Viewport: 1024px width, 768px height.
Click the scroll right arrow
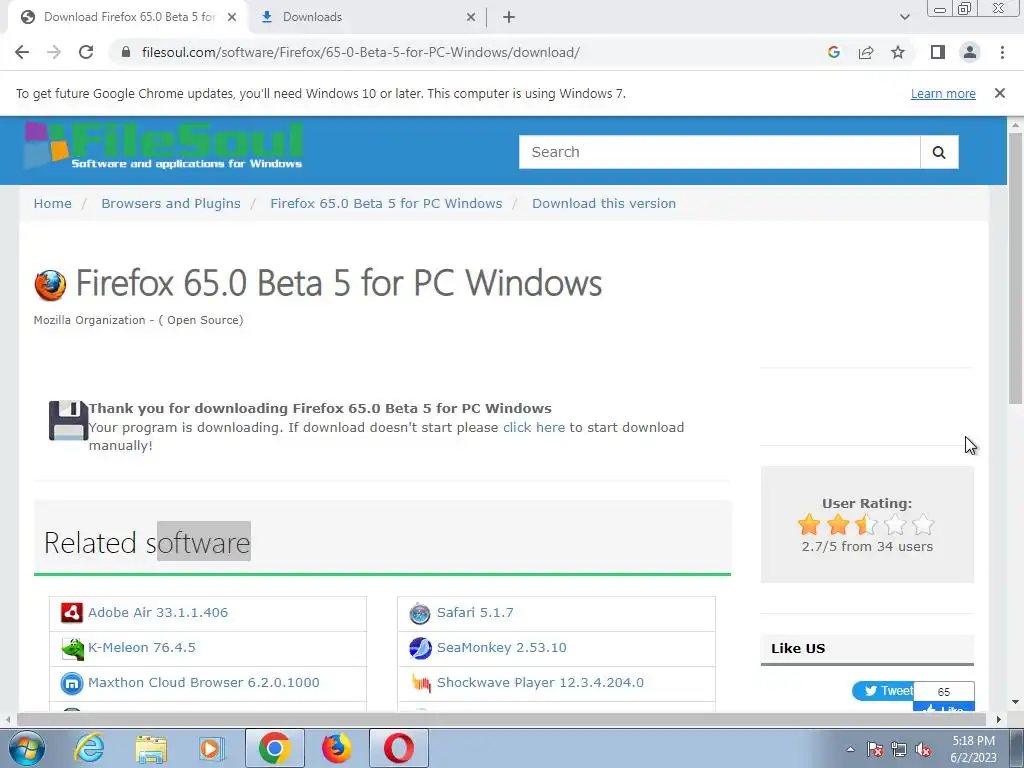(x=998, y=719)
